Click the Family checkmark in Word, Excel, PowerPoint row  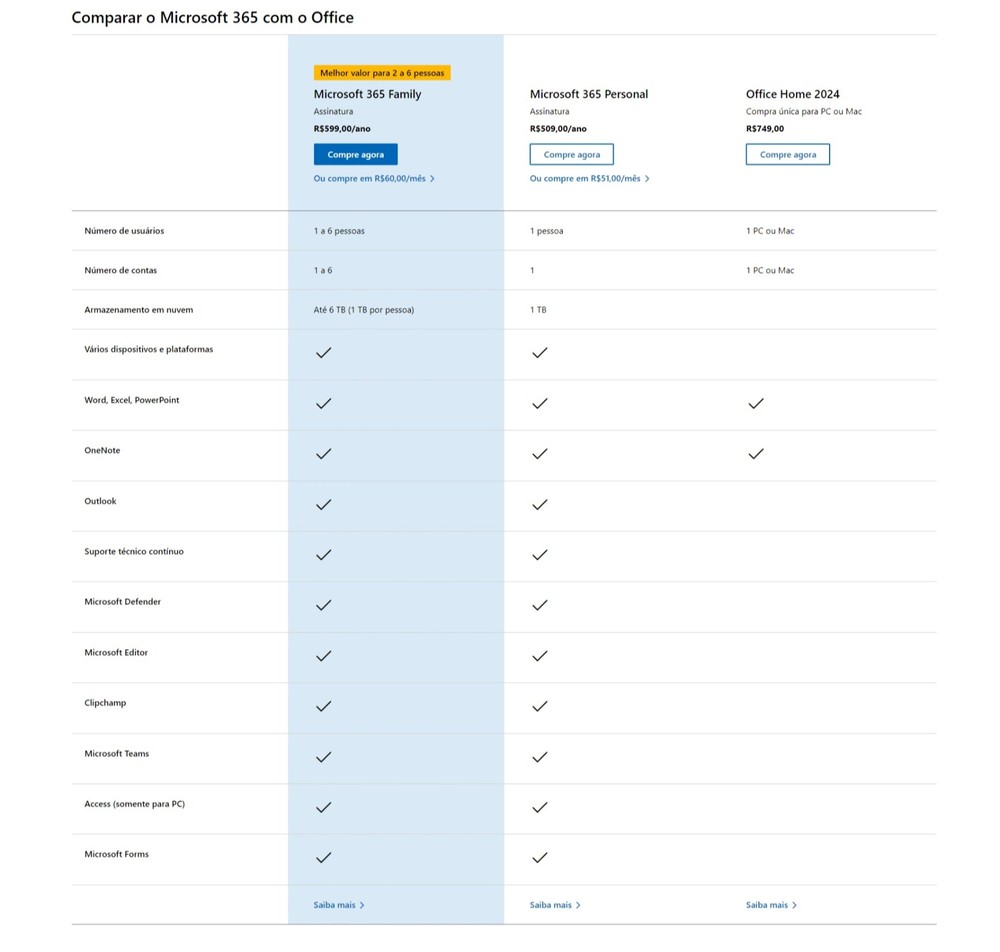[x=323, y=404]
